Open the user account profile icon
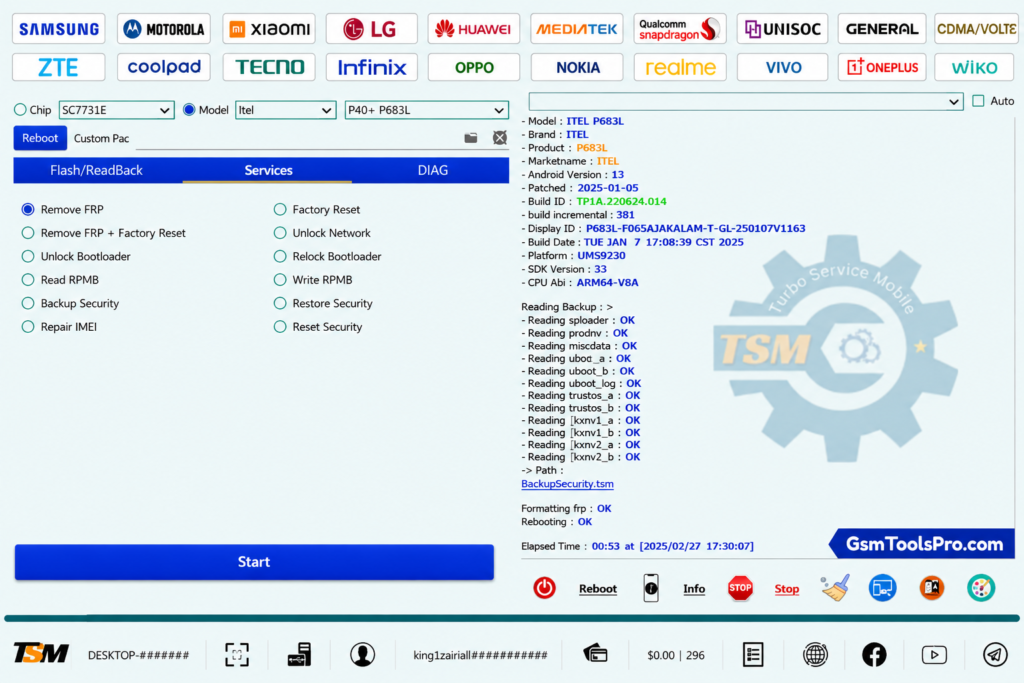 coord(362,654)
